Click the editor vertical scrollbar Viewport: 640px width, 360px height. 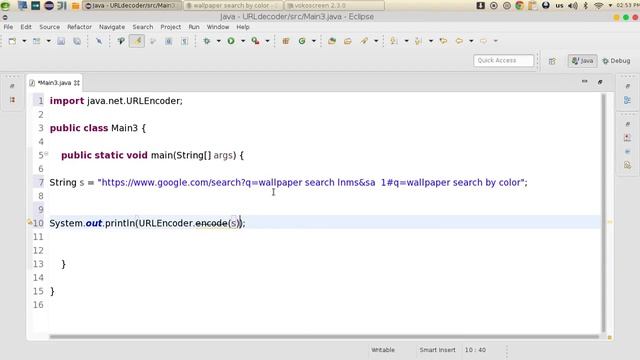(x=603, y=213)
